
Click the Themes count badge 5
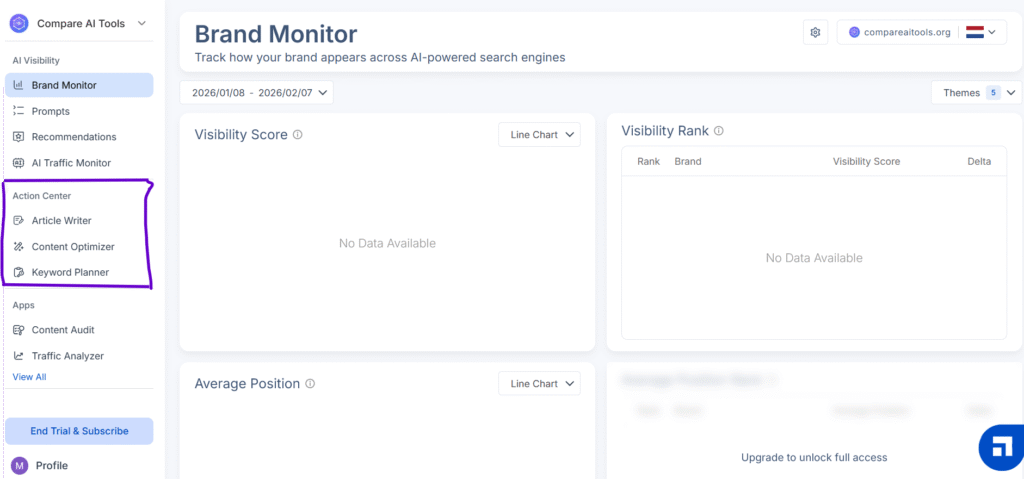click(993, 93)
